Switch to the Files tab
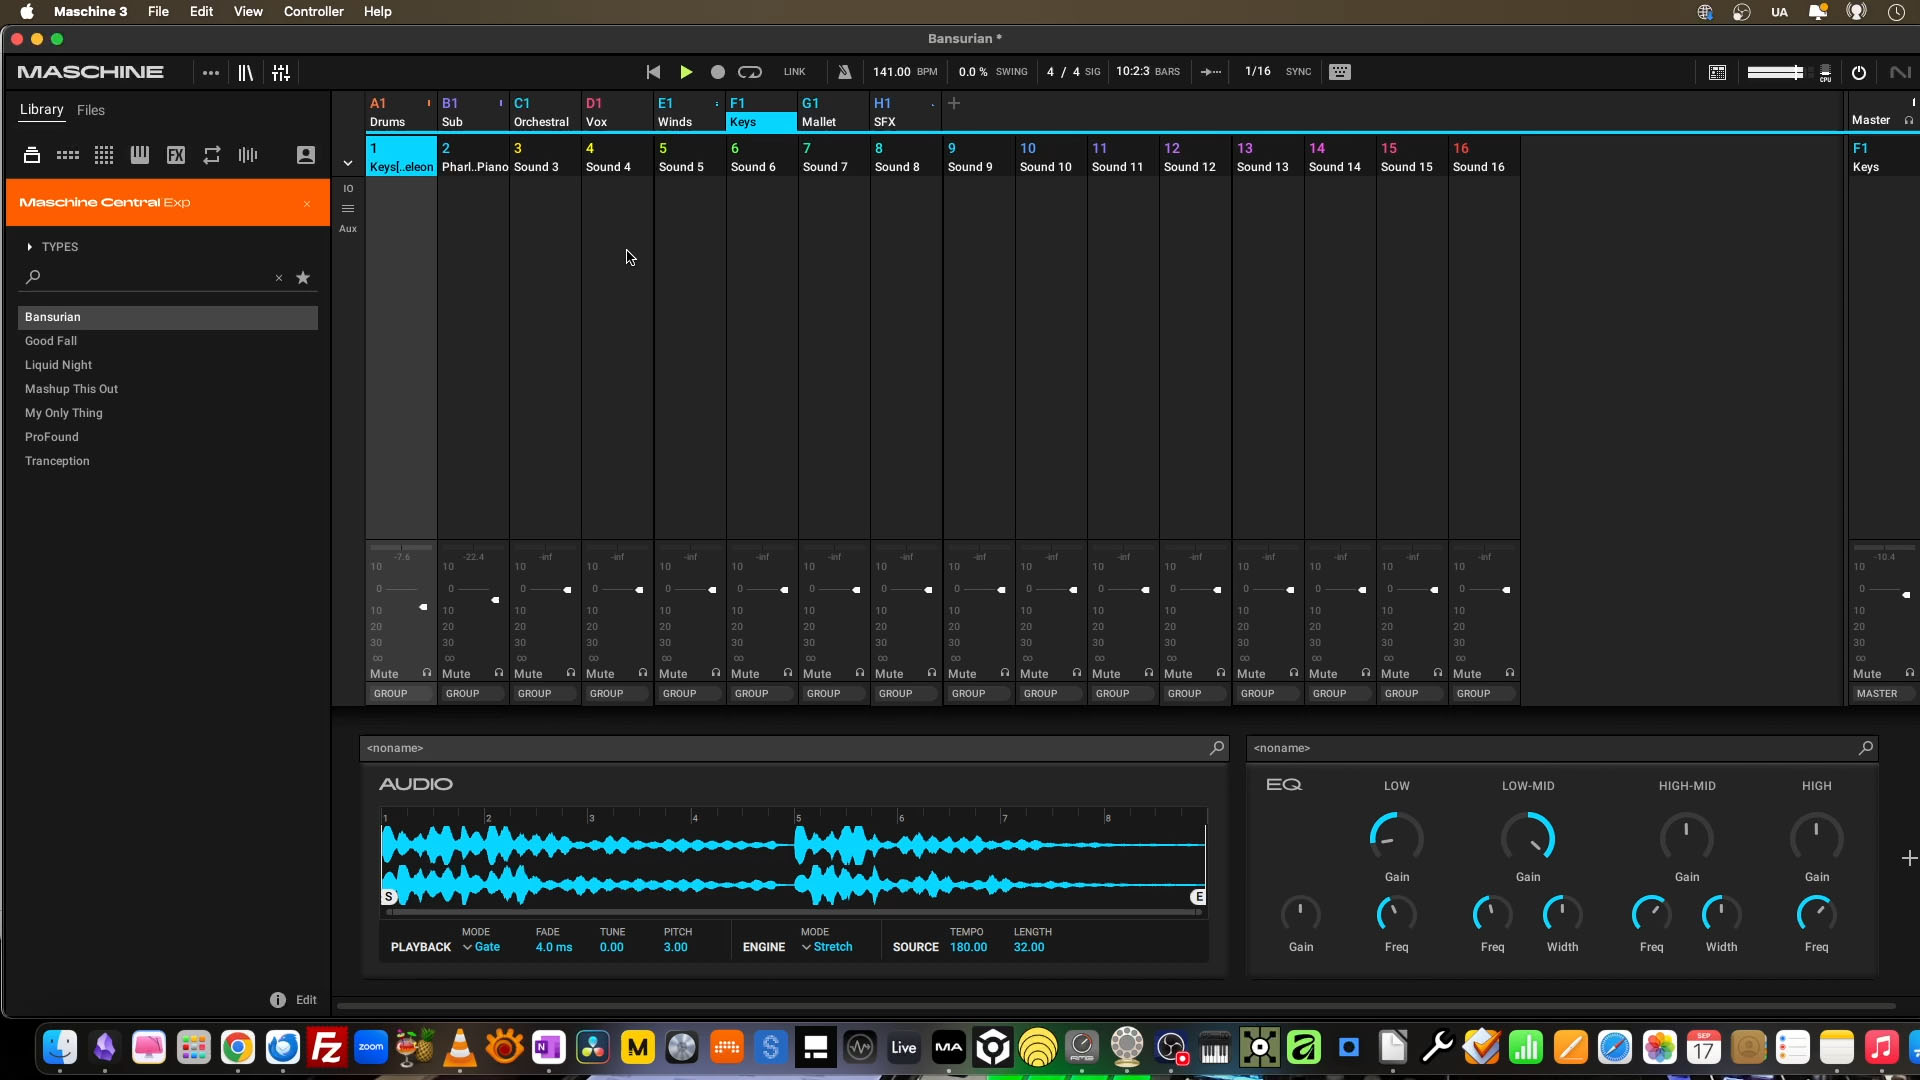This screenshot has width=1920, height=1080. 91,110
